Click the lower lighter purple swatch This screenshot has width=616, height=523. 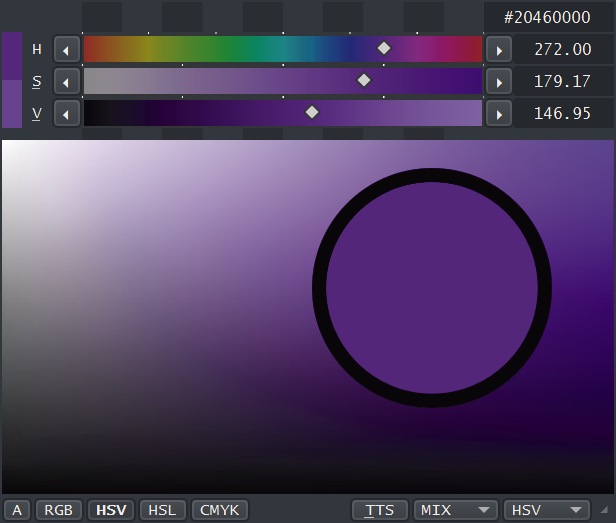(12, 104)
